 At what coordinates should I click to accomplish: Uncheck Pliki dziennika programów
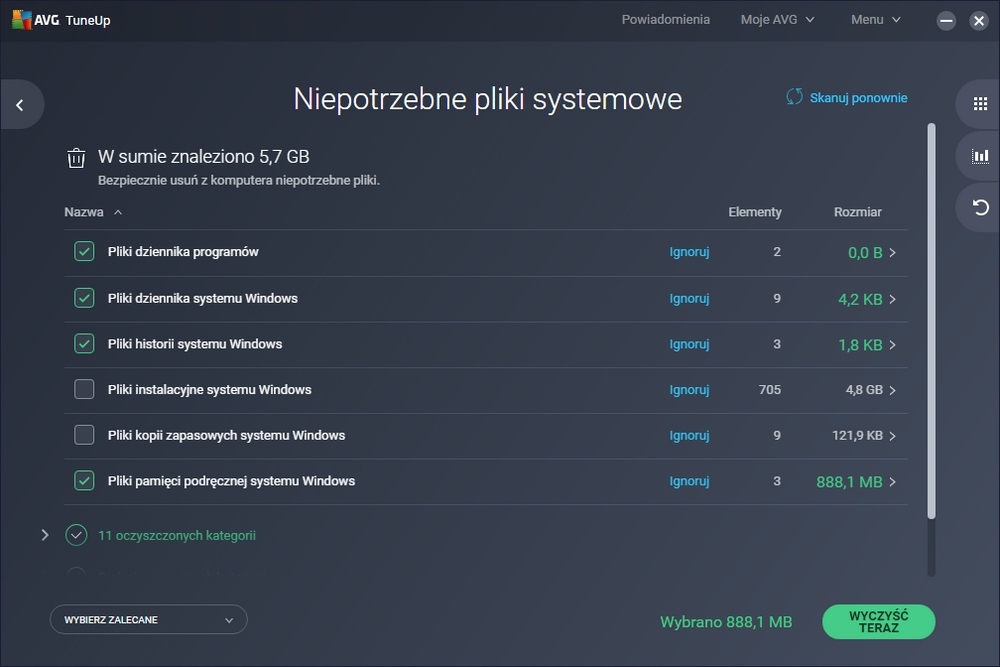[x=84, y=251]
